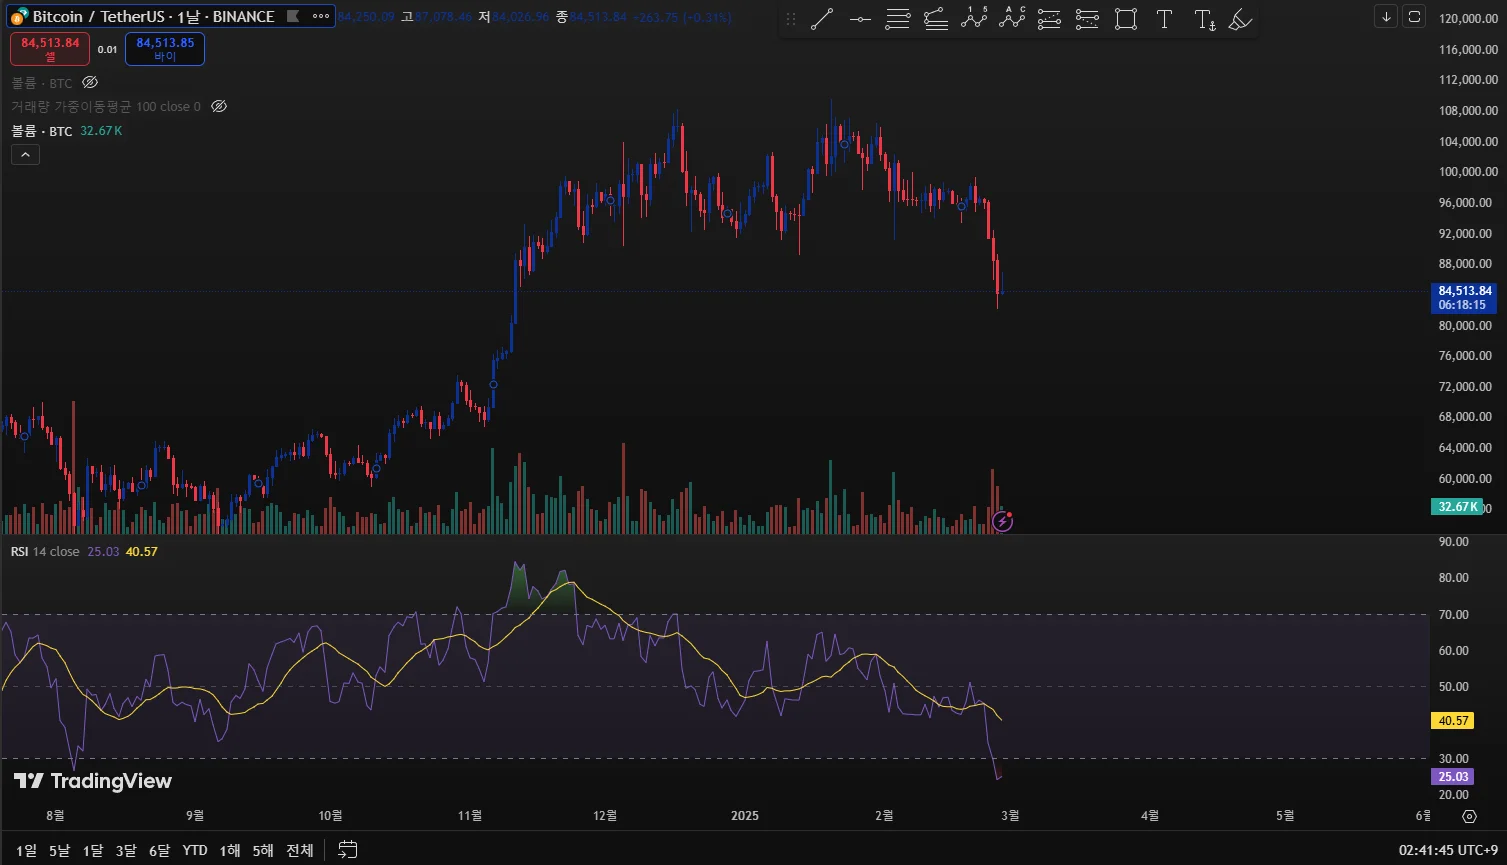1507x865 pixels.
Task: Open the 02:41:45 UTC+9 timezone menu
Action: (1448, 851)
